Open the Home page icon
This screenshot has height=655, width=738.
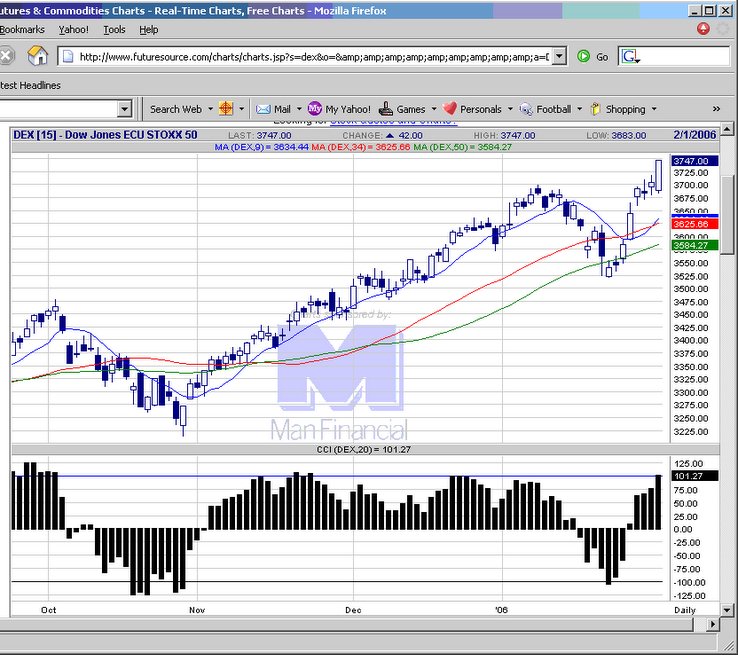(x=38, y=56)
